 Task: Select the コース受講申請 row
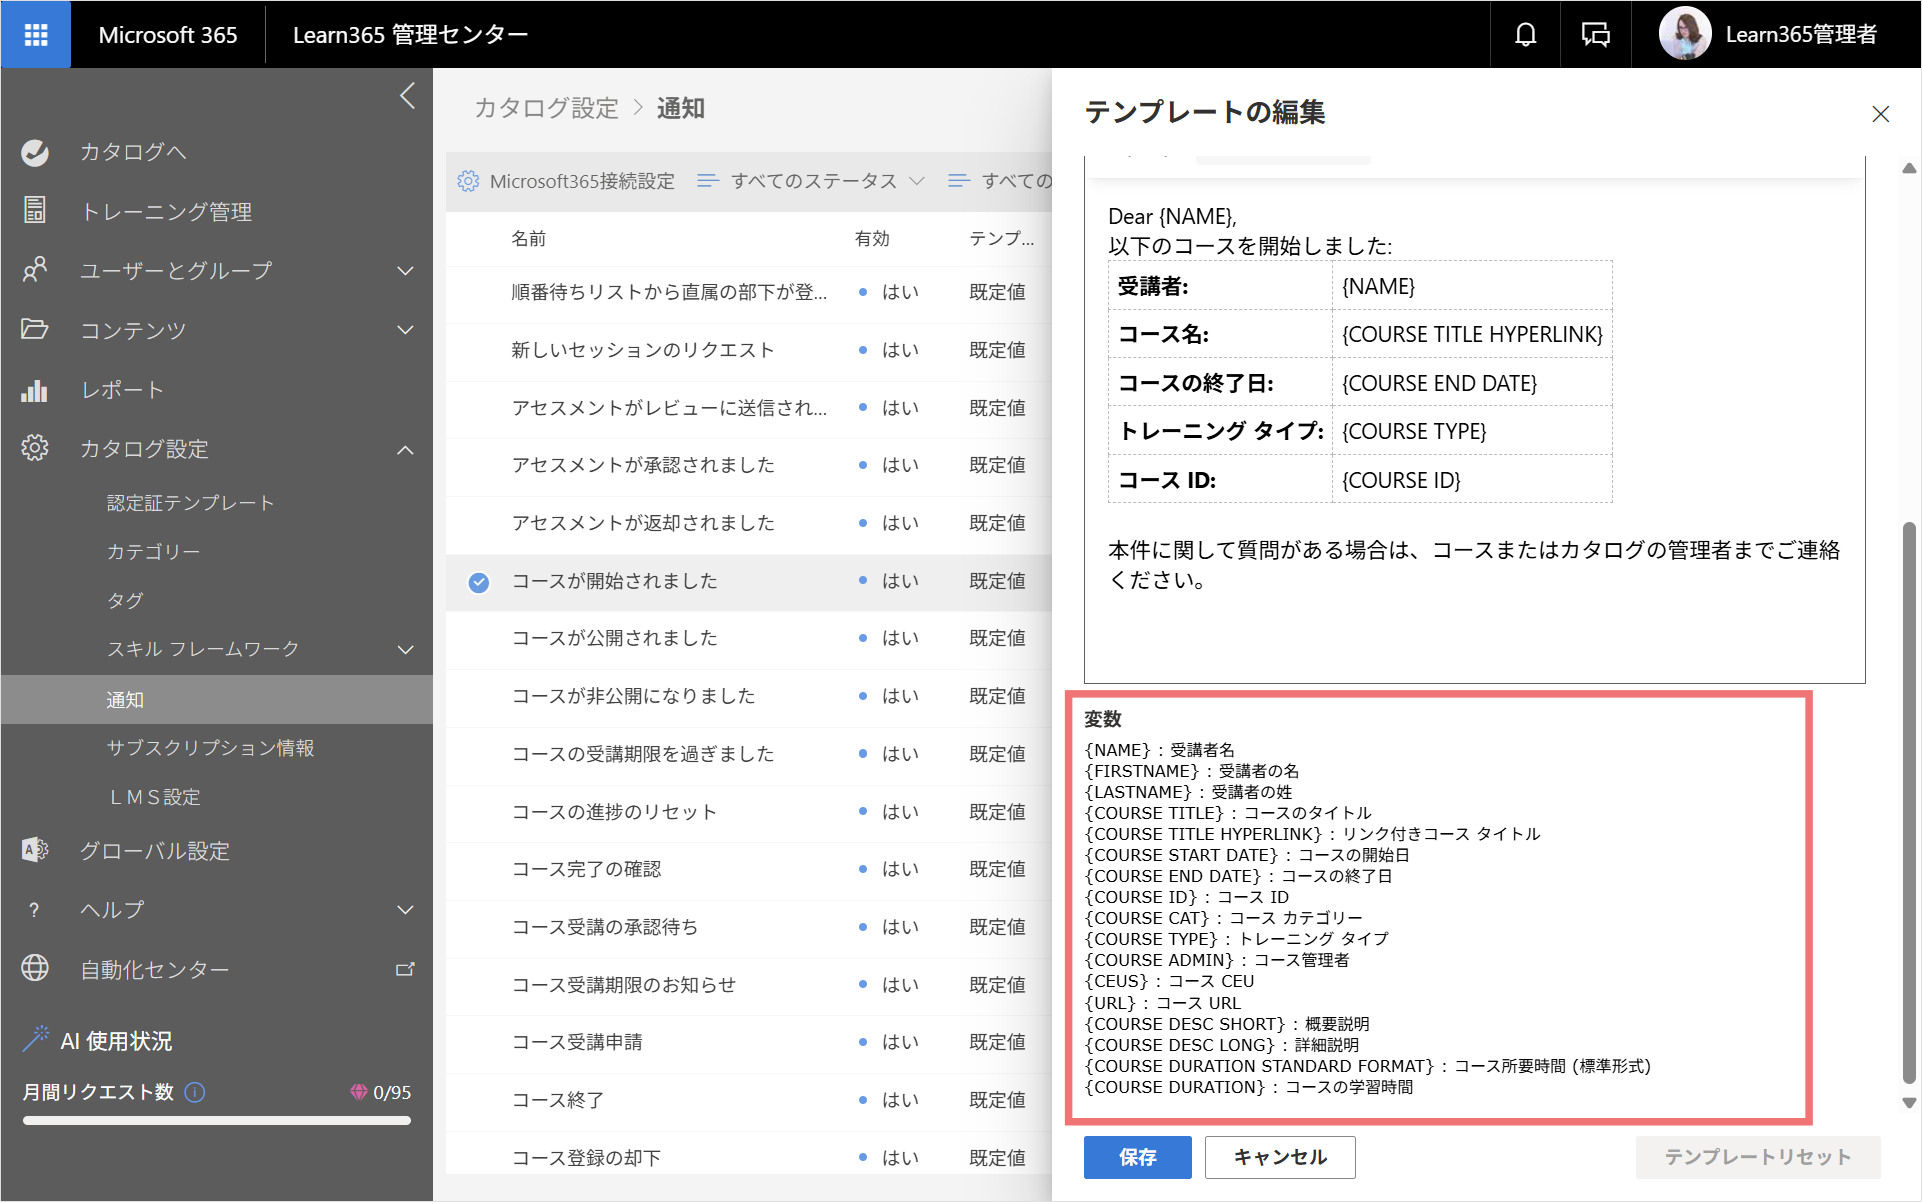coord(749,1042)
